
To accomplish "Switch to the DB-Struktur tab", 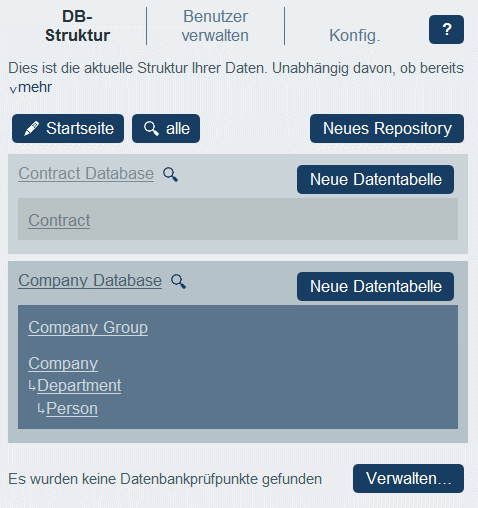I will pyautogui.click(x=77, y=26).
